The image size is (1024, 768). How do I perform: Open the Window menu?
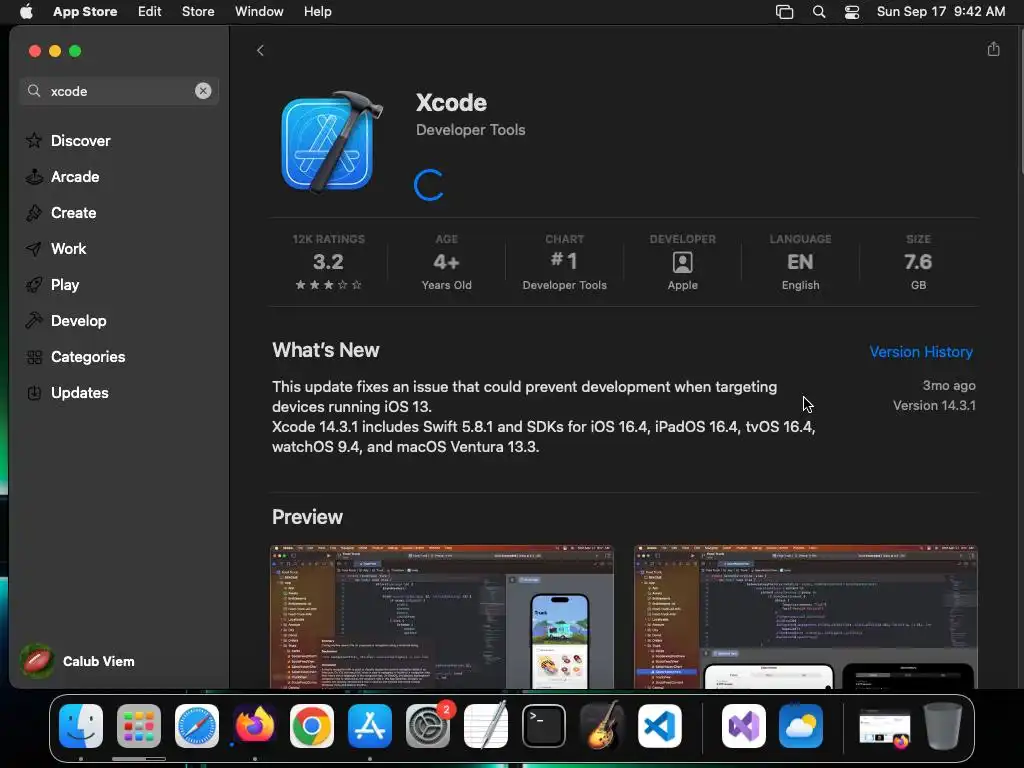[259, 12]
